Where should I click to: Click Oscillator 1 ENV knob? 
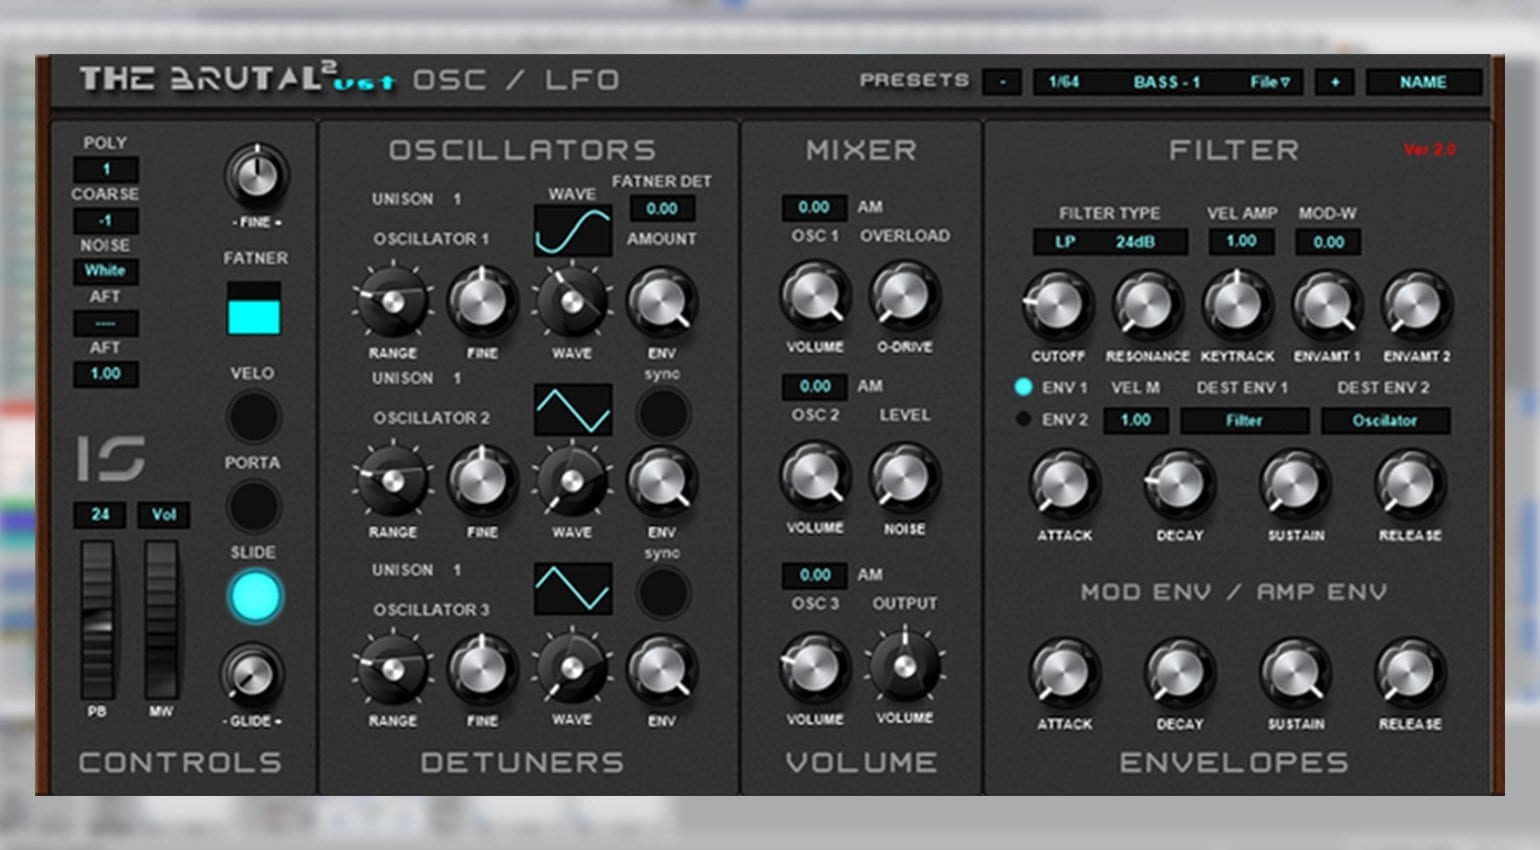(662, 301)
